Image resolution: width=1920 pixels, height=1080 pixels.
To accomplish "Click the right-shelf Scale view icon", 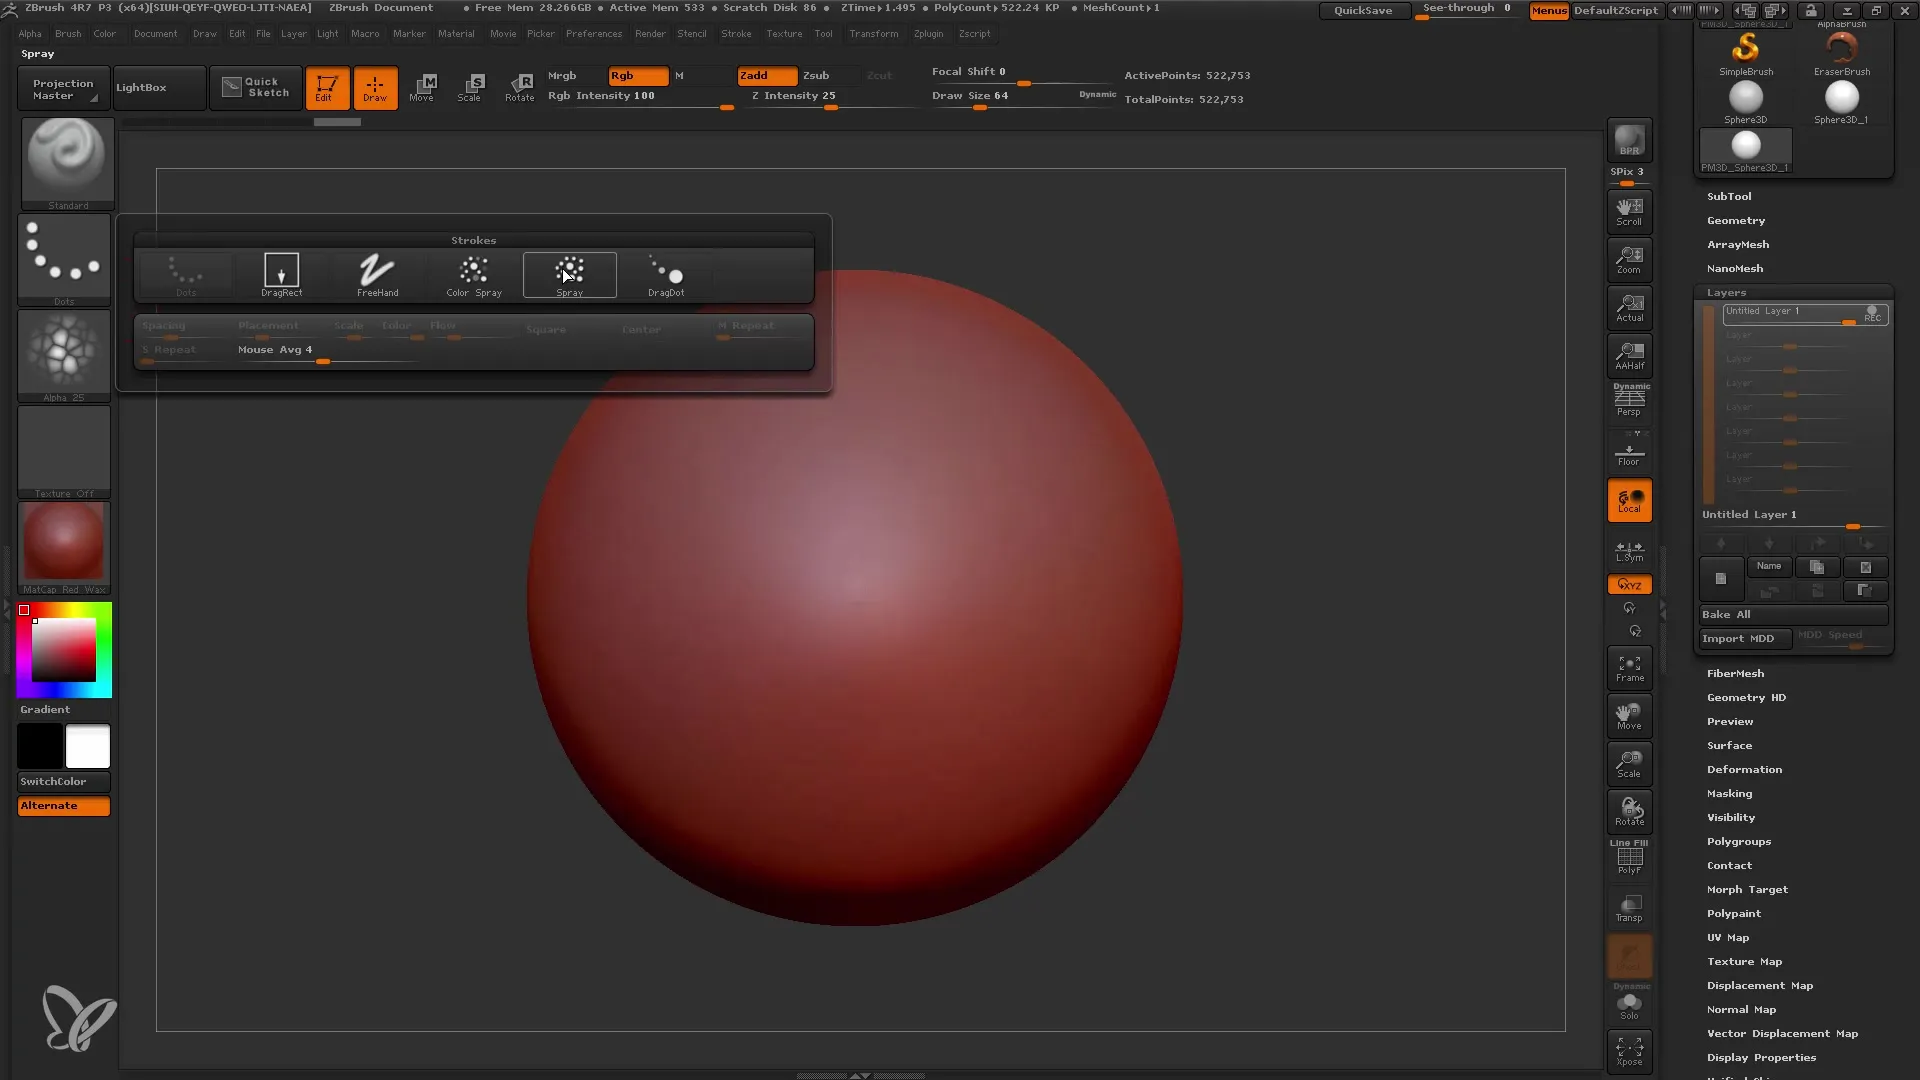I will coord(1629,764).
